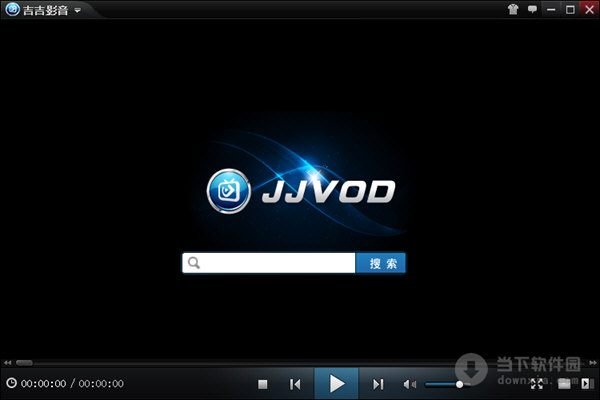Viewport: 600px width, 400px height.
Task: Click the magnifier icon in search box
Action: (x=194, y=263)
